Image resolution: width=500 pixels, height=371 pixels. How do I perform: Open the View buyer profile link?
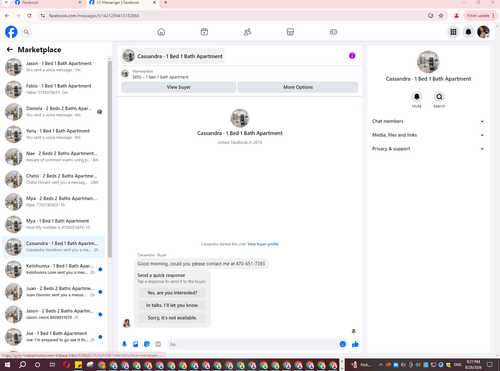[x=263, y=244]
